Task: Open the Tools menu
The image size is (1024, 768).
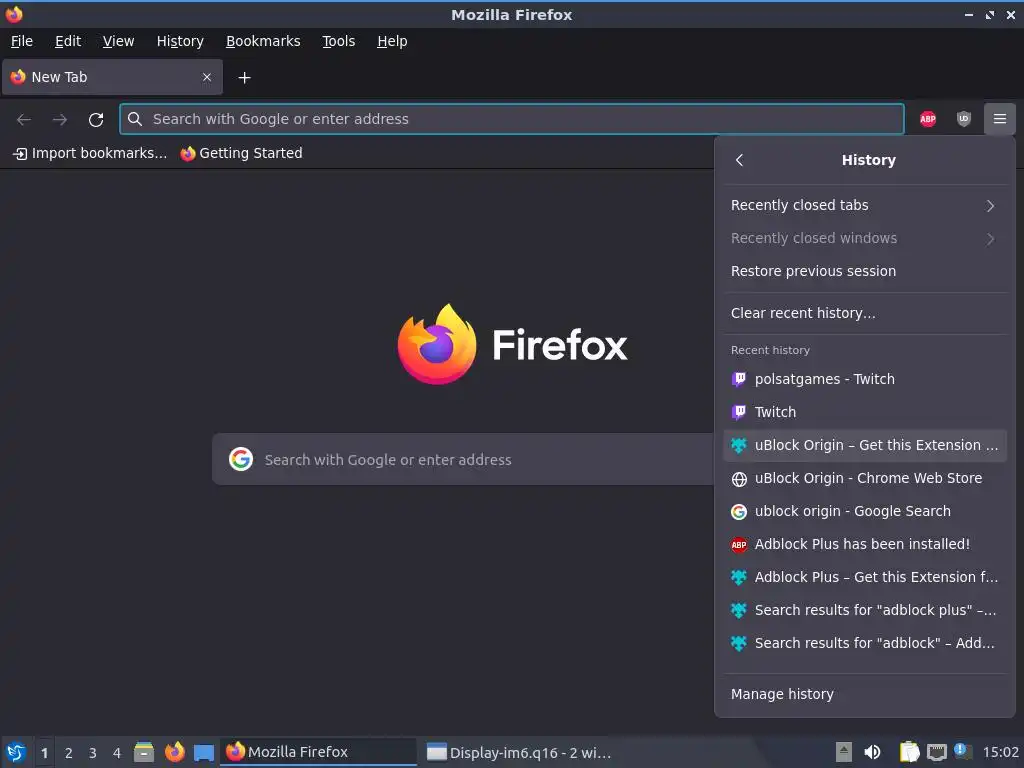Action: [338, 41]
